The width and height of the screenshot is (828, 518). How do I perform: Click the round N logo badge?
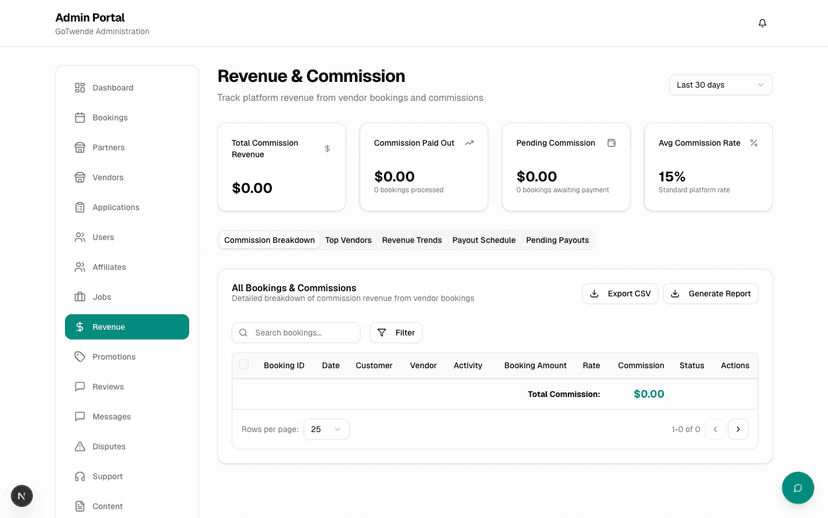(x=22, y=496)
